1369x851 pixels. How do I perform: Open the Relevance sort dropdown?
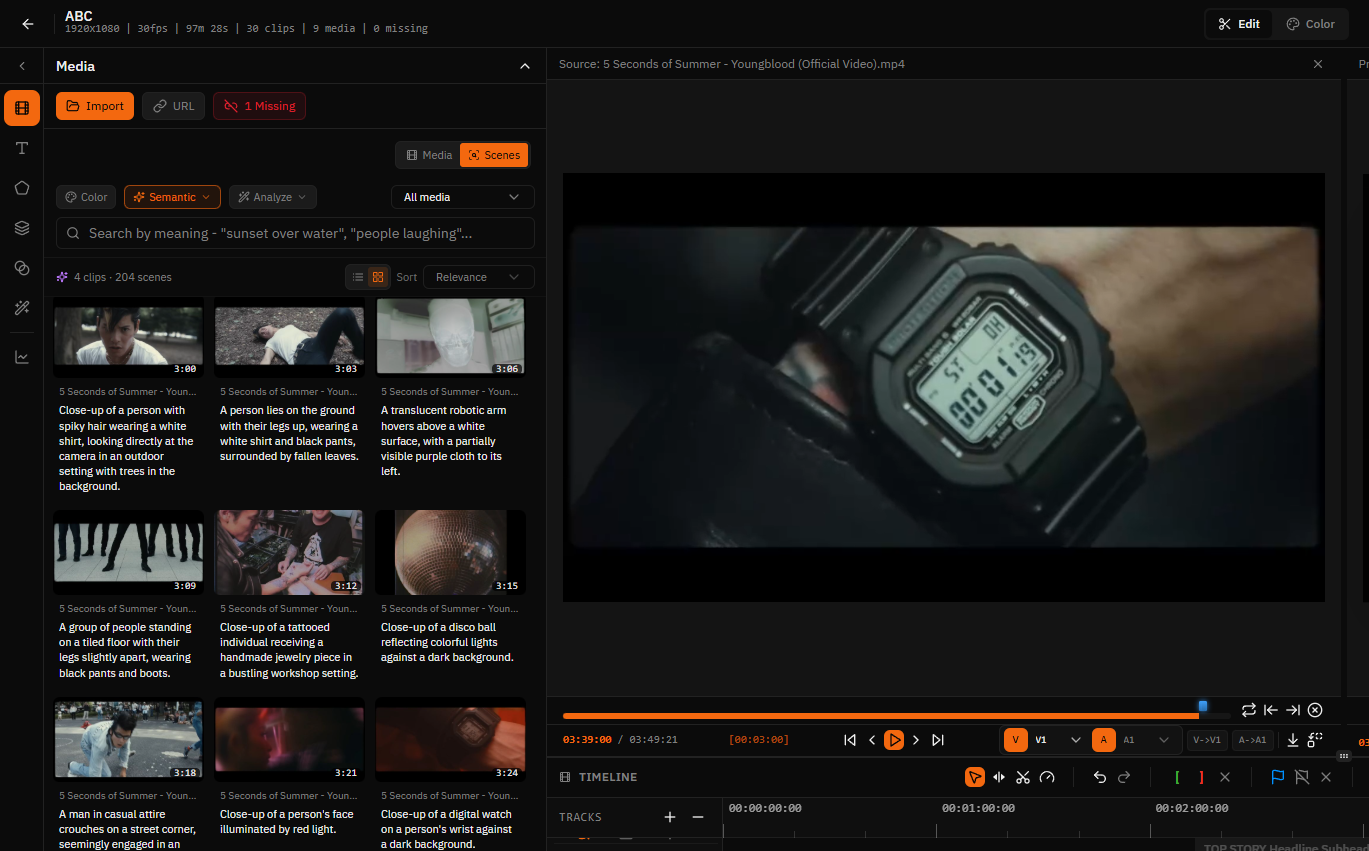478,277
